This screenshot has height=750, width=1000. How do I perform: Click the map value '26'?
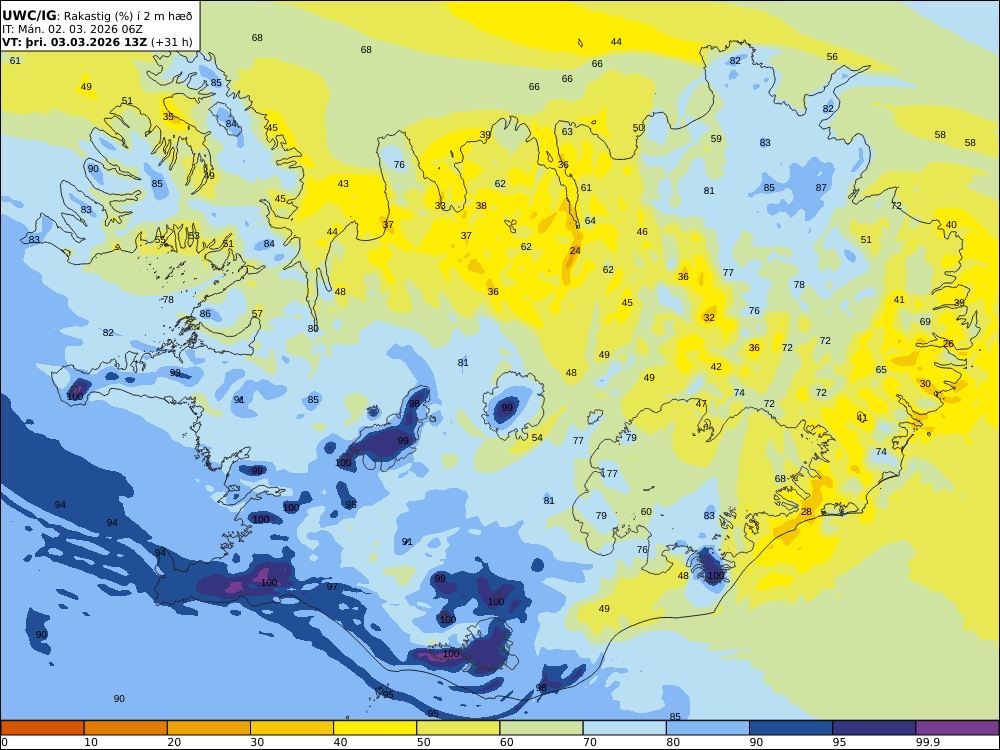click(x=948, y=344)
